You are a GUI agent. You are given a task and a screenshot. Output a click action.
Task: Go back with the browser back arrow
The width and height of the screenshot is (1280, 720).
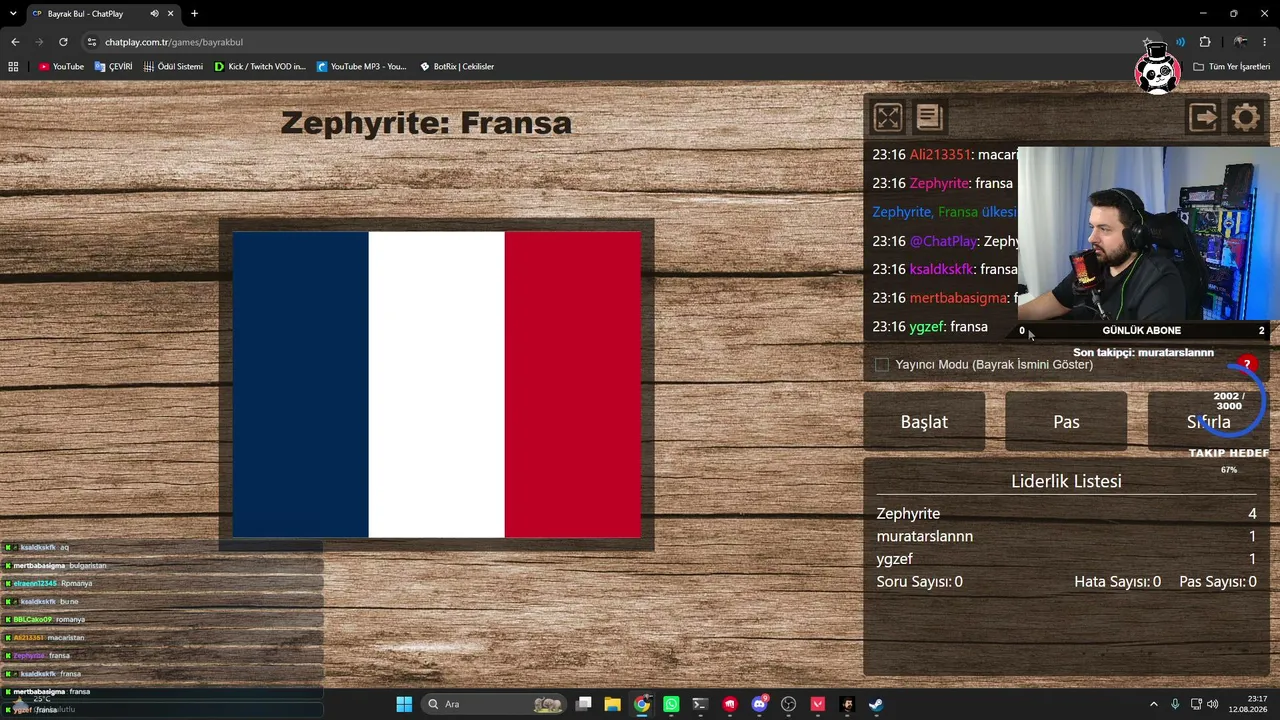pyautogui.click(x=15, y=42)
